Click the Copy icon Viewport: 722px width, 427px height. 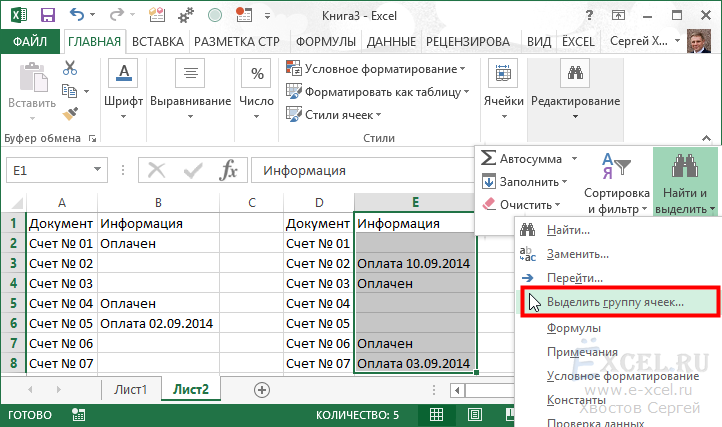(x=70, y=91)
